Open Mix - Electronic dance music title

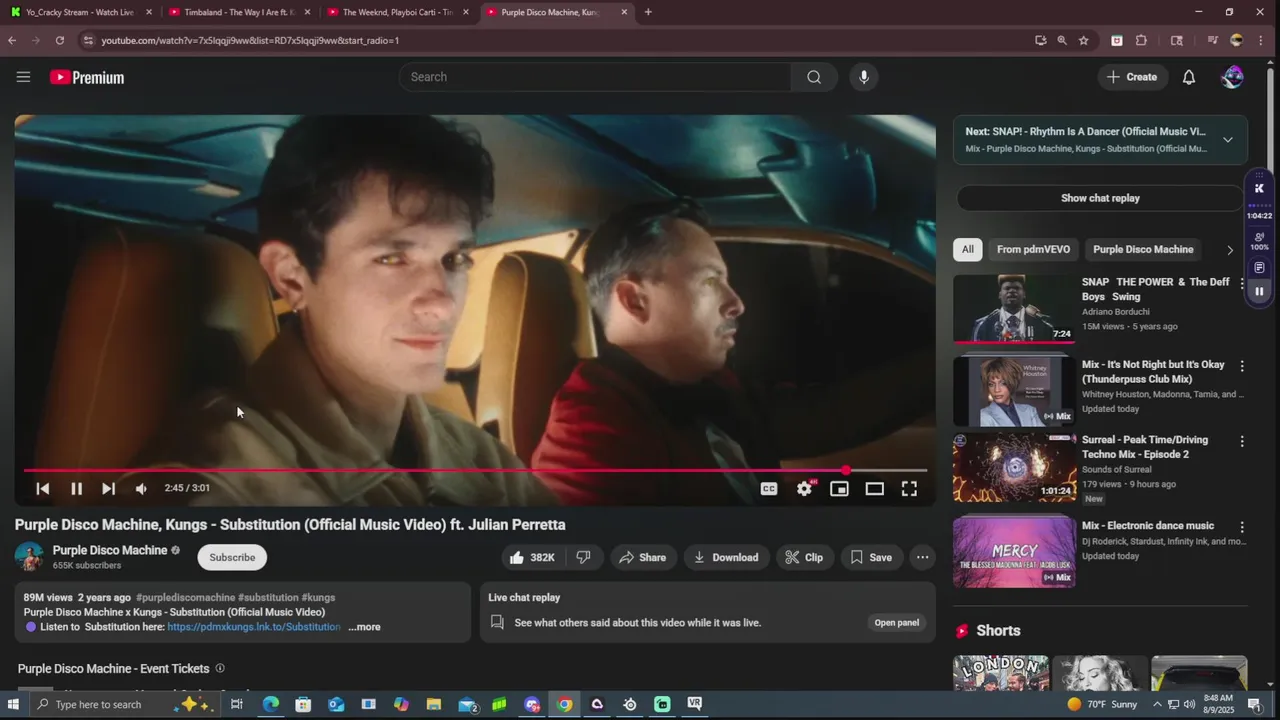pos(1148,526)
